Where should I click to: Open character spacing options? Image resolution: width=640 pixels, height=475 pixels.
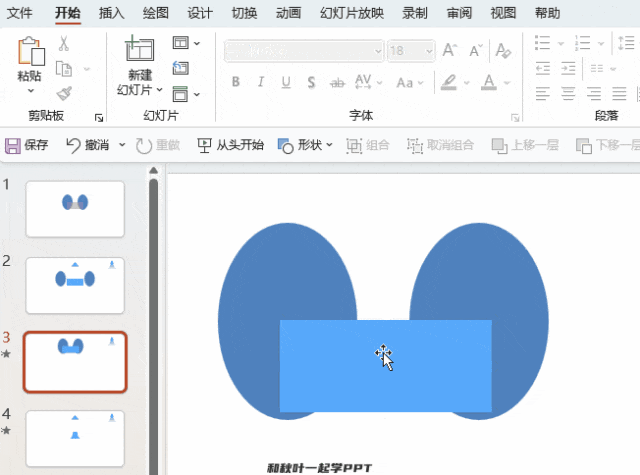tap(368, 82)
